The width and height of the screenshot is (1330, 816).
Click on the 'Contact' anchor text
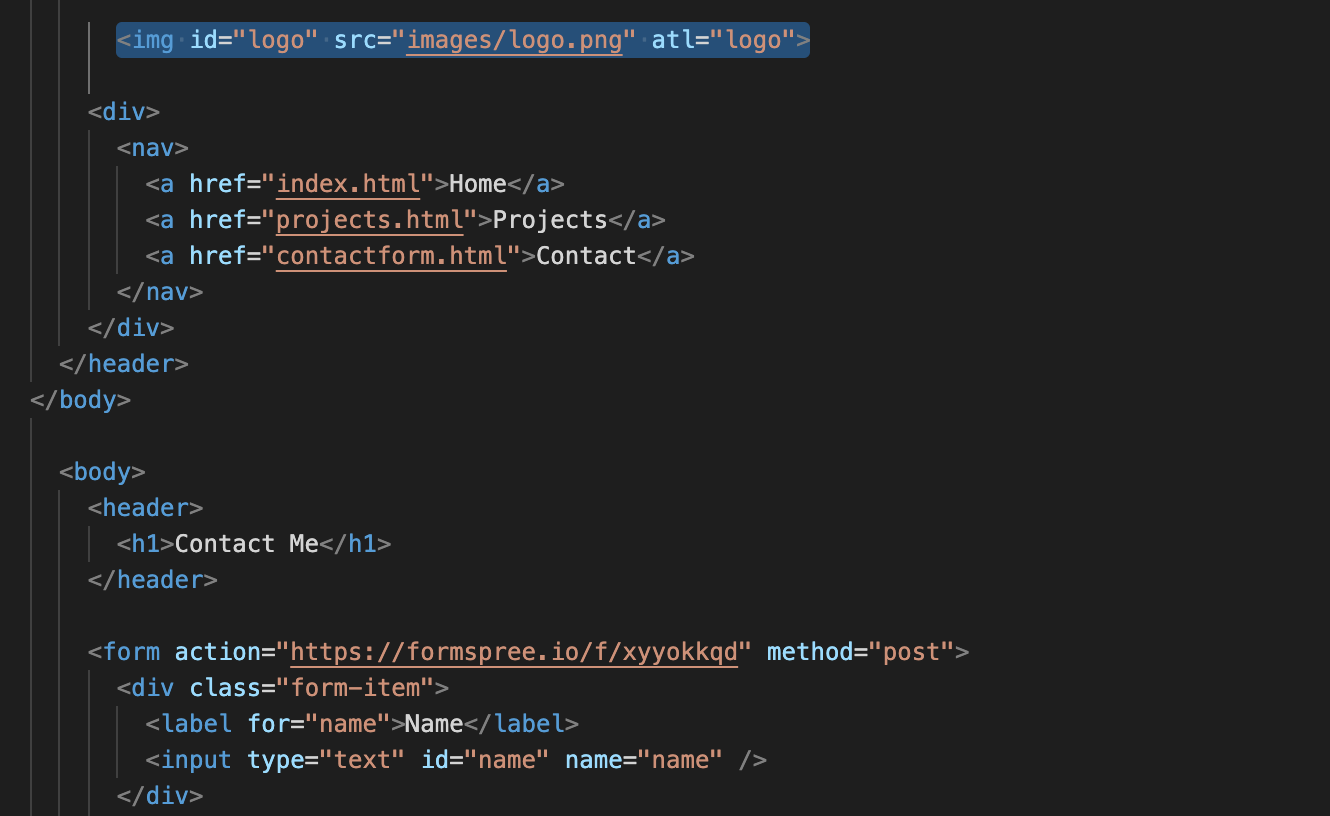(586, 256)
